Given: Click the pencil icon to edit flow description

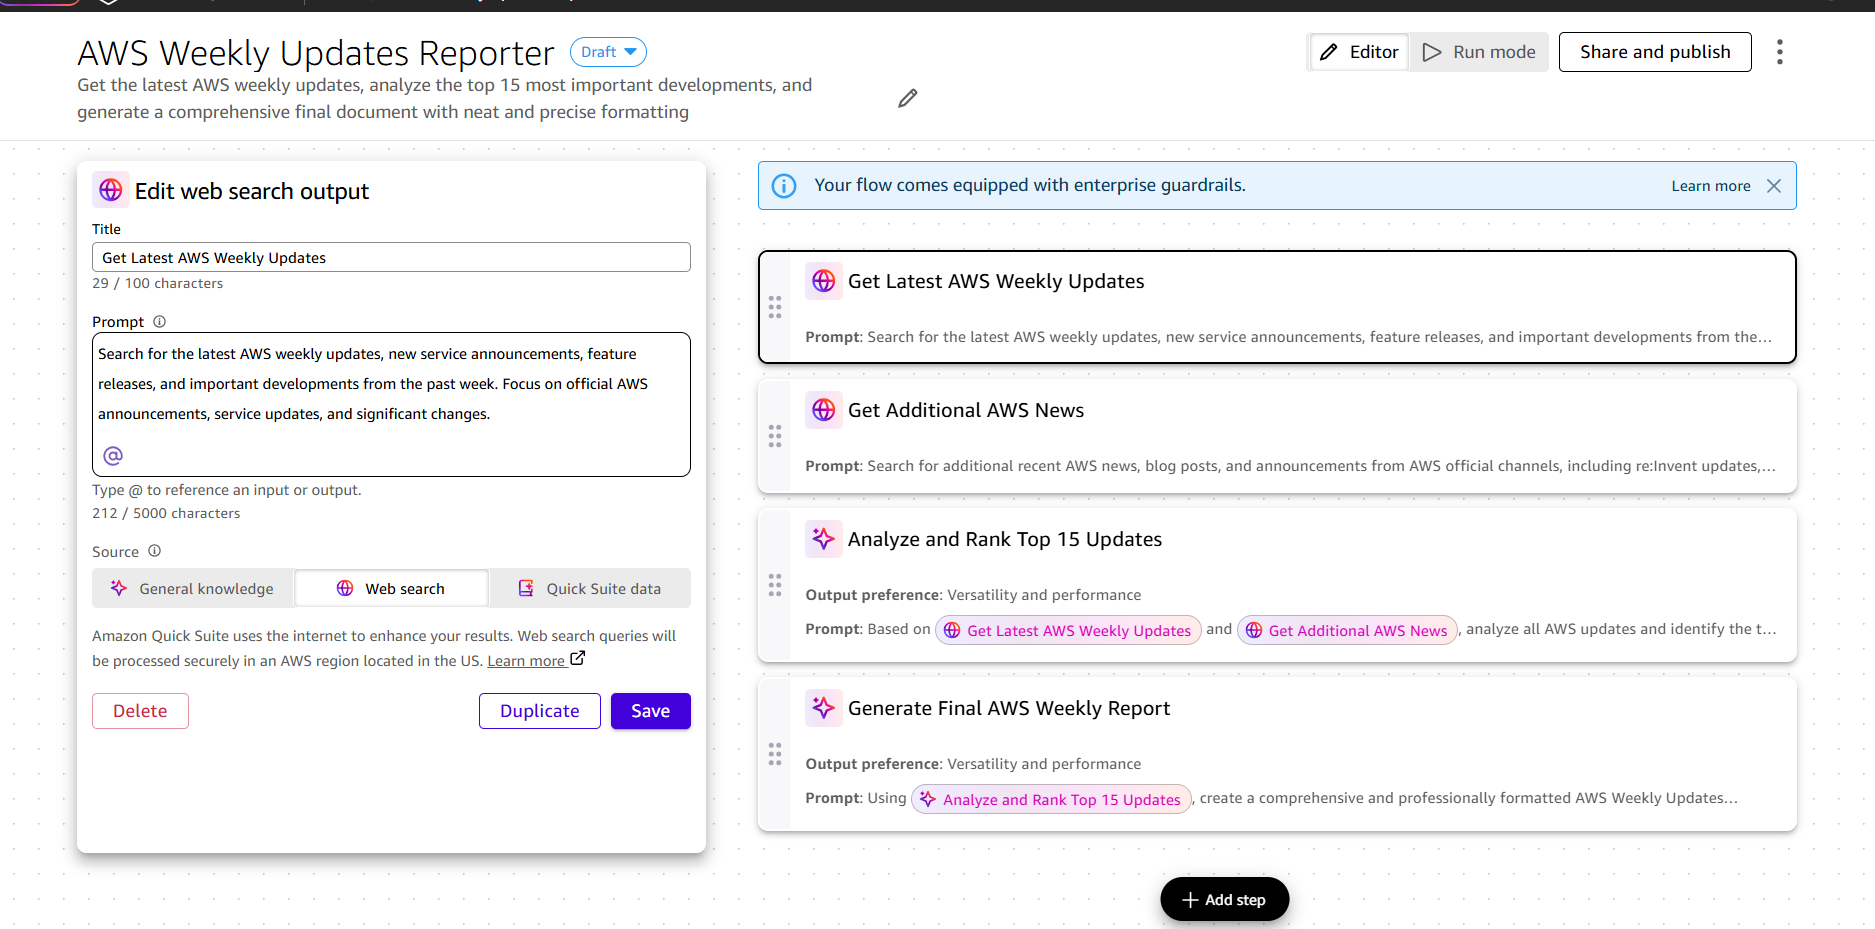Looking at the screenshot, I should tap(907, 97).
